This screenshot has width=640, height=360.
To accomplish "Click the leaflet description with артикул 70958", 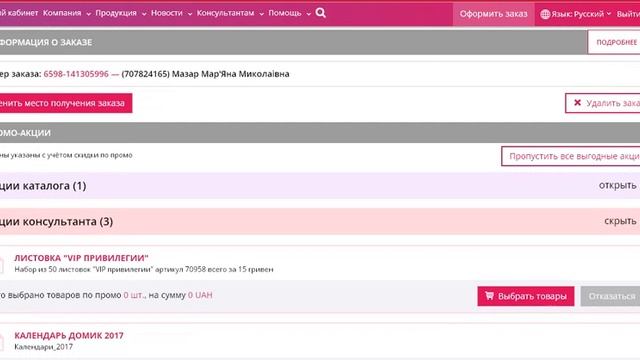I will [144, 269].
